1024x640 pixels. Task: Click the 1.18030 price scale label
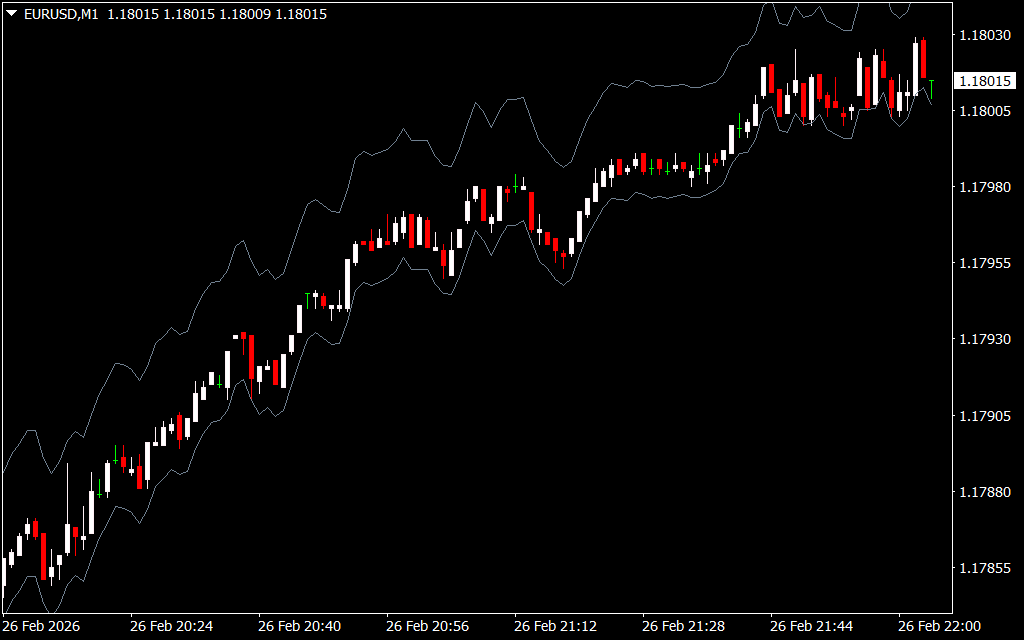click(983, 35)
